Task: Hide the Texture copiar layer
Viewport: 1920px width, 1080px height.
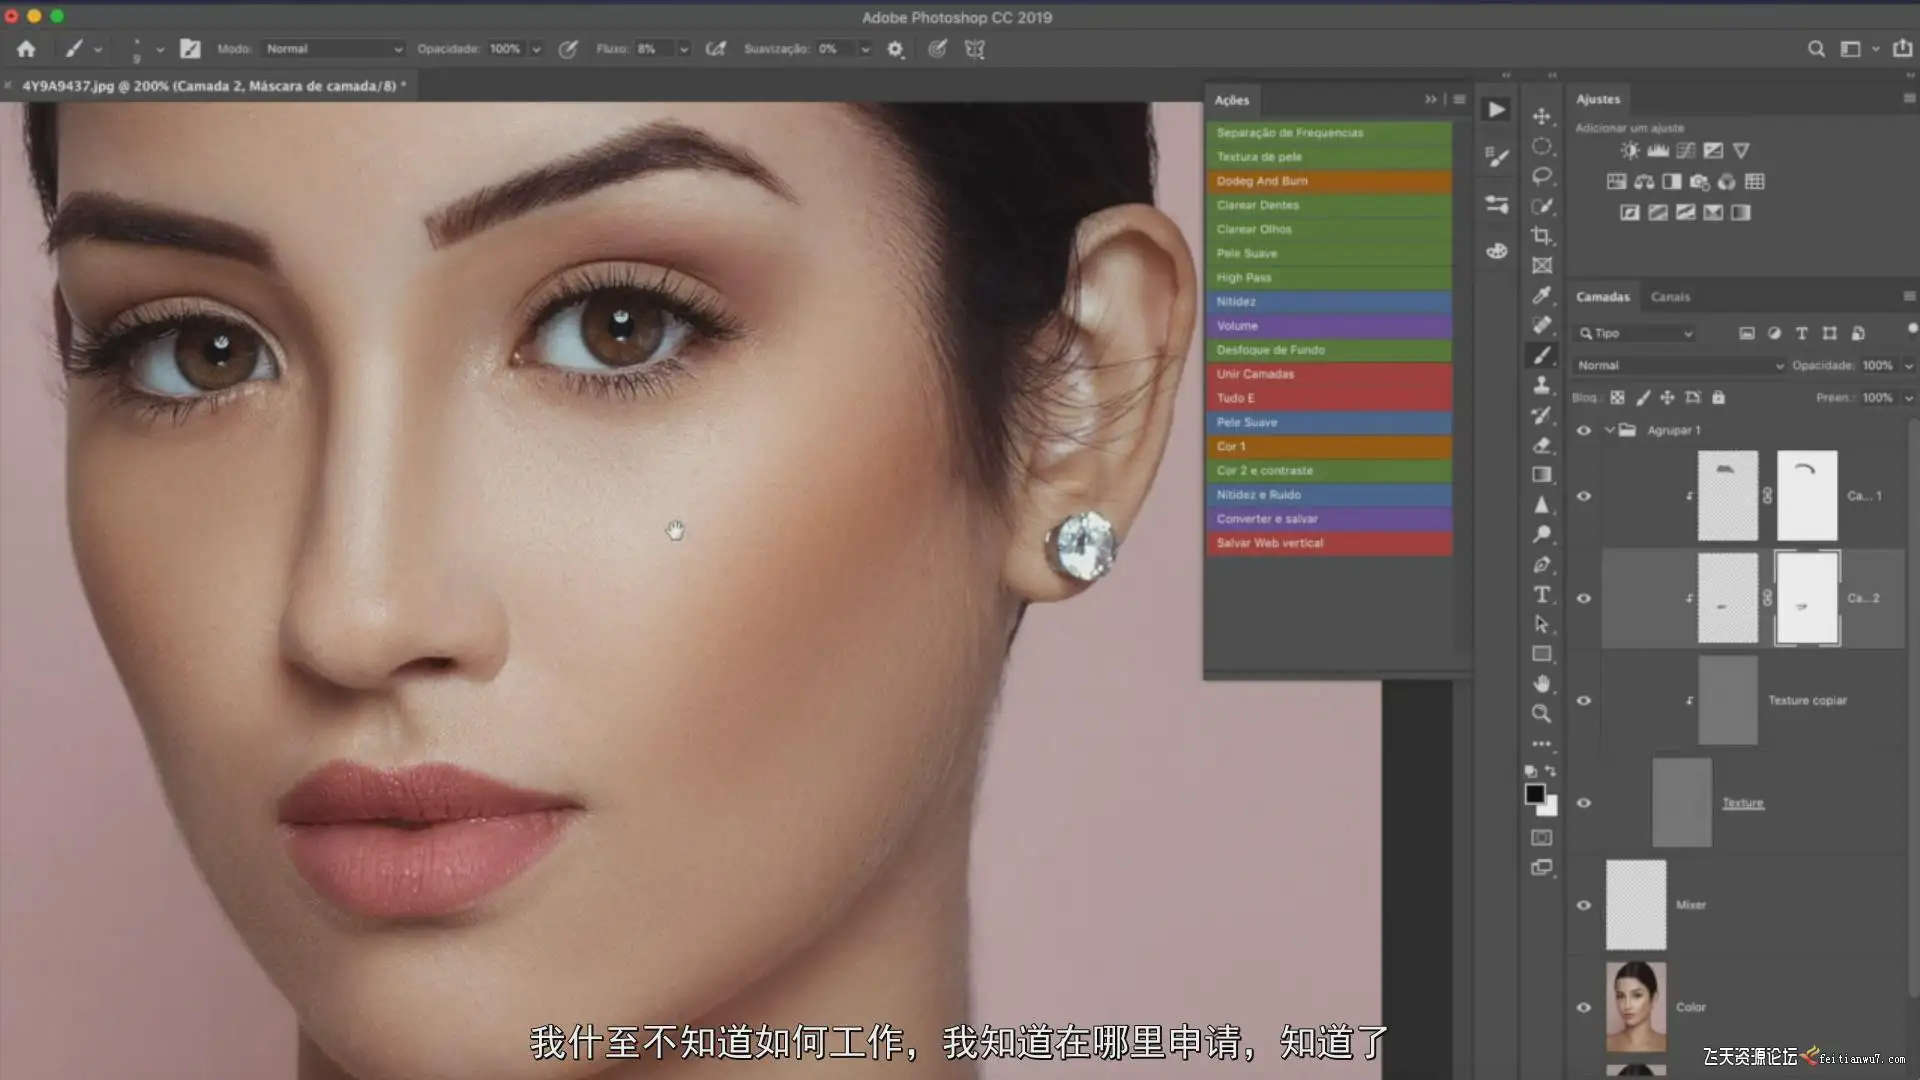Action: point(1584,701)
